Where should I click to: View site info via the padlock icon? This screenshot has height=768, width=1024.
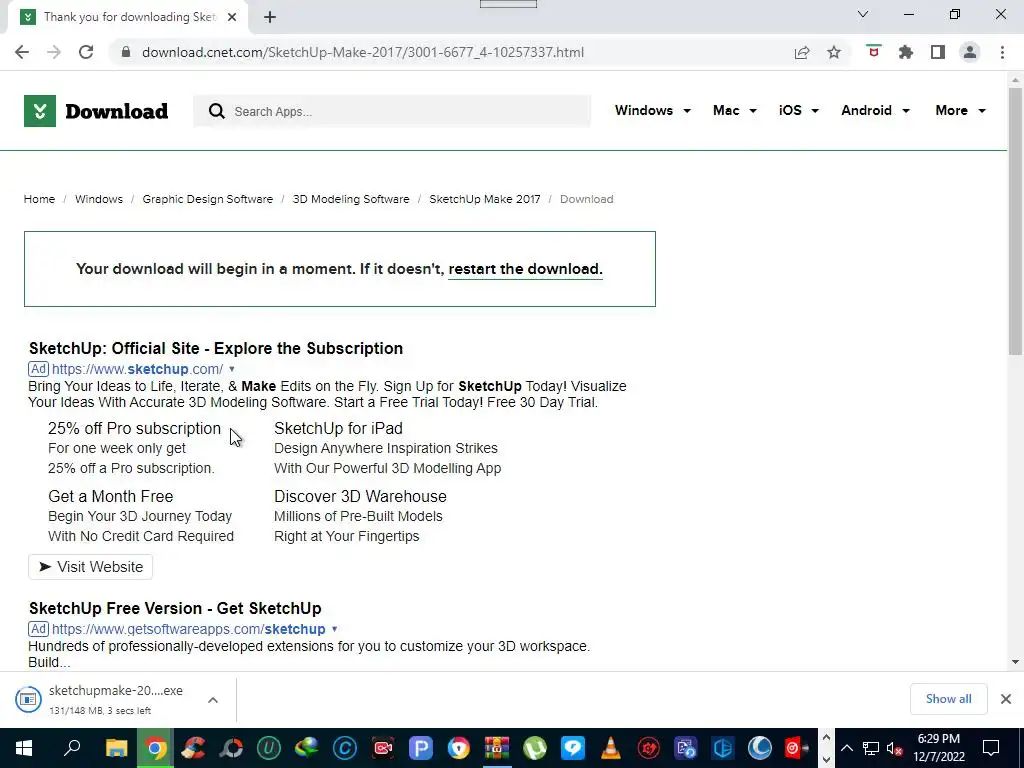pyautogui.click(x=126, y=52)
